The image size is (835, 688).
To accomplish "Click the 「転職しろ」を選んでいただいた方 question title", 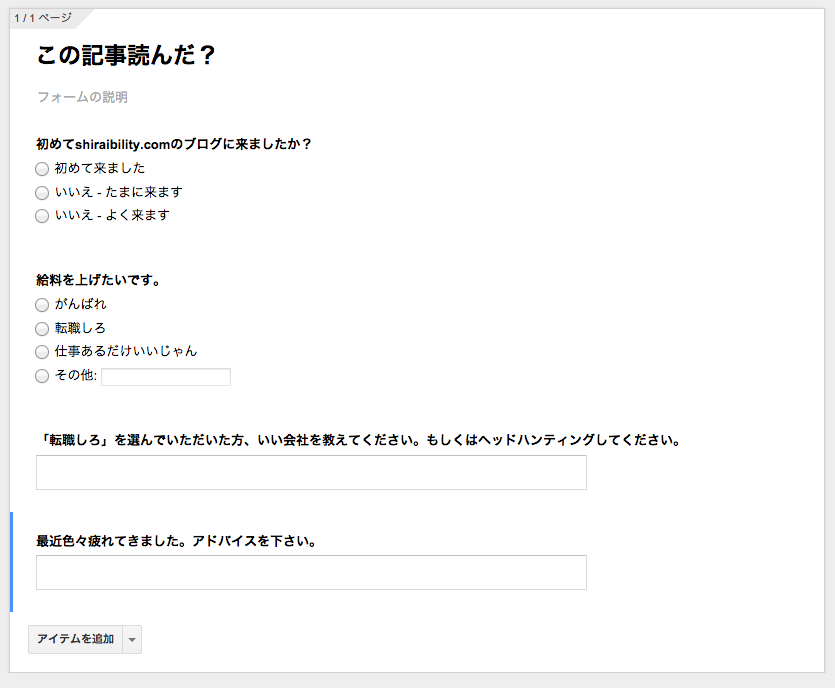I will tap(359, 440).
